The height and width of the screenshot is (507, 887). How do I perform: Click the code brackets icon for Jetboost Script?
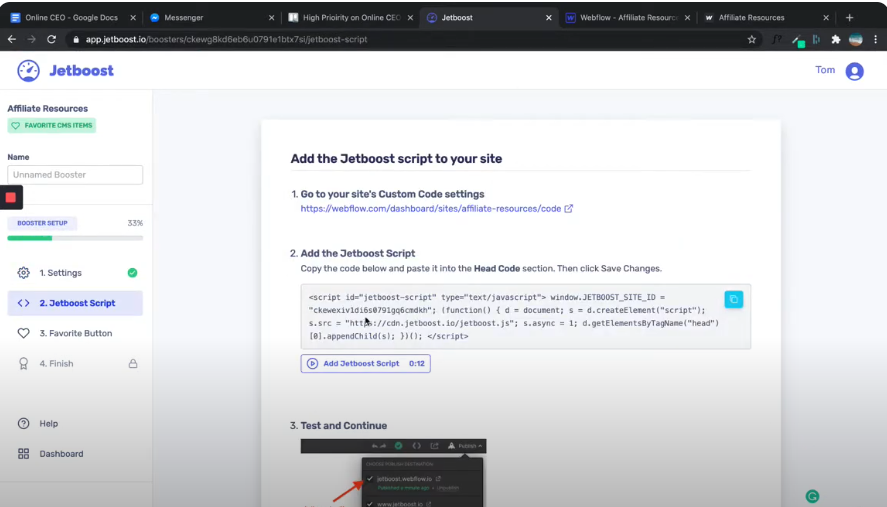[x=23, y=303]
